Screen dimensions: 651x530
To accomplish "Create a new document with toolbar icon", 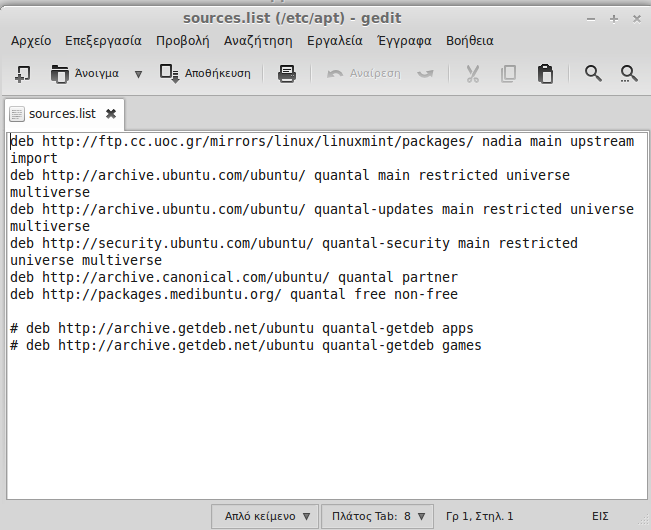I will click(x=22, y=74).
